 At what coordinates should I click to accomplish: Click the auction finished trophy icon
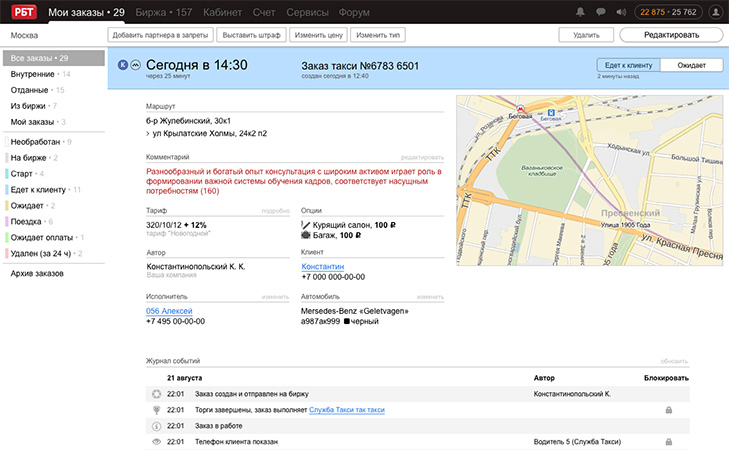point(157,410)
